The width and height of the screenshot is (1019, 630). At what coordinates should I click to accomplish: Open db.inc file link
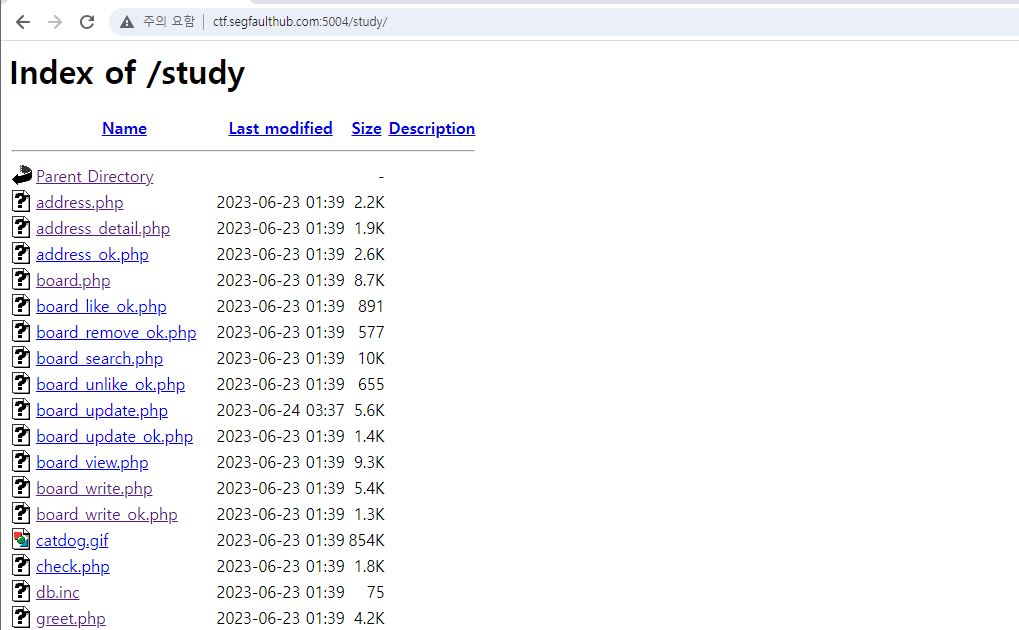pyautogui.click(x=58, y=592)
